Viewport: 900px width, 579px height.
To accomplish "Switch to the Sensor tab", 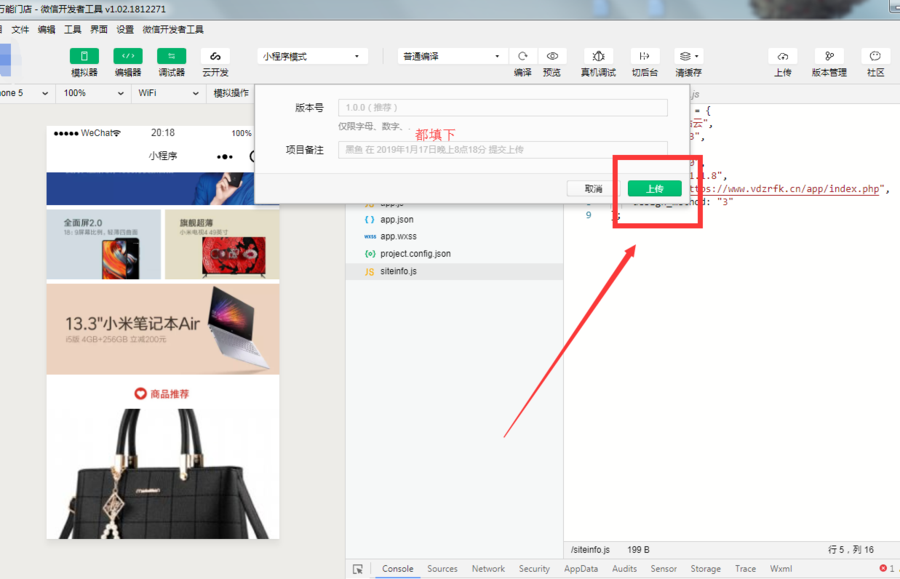I will pos(664,569).
